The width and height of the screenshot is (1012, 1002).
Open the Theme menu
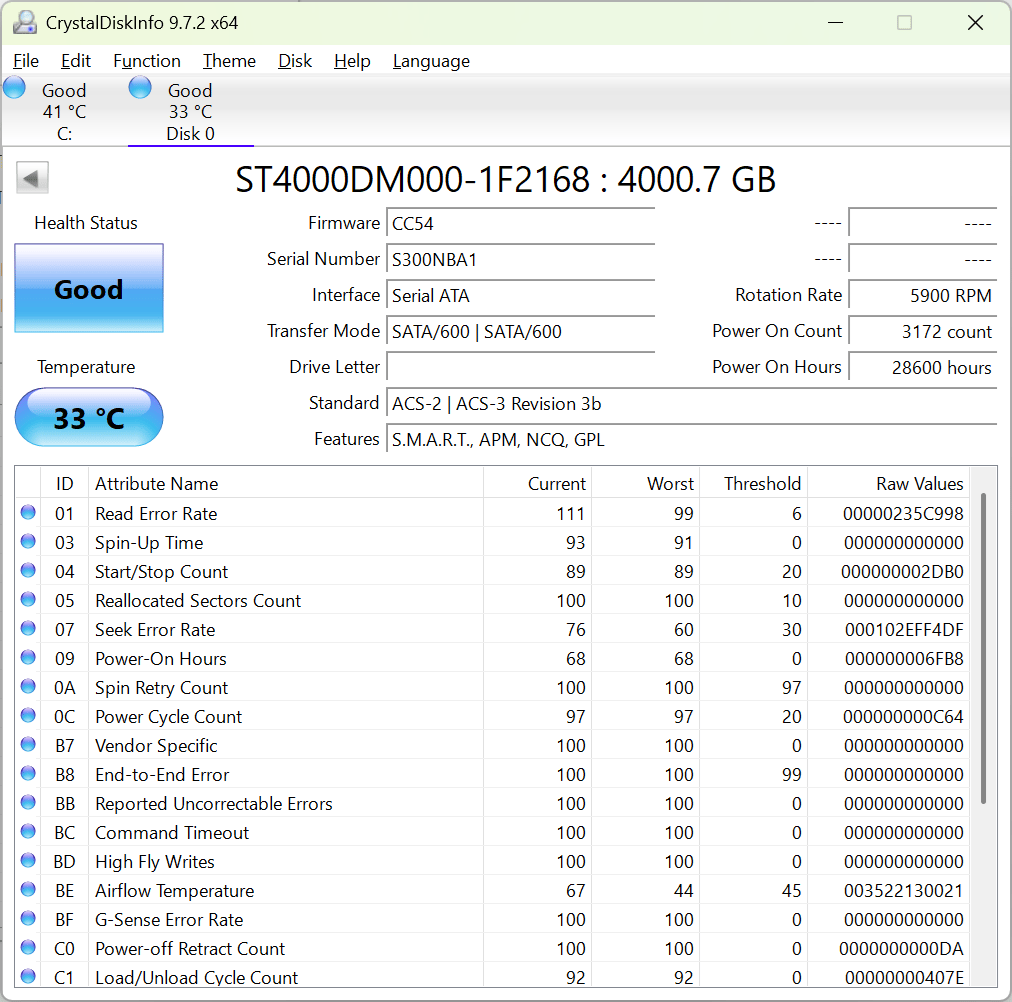pos(229,61)
